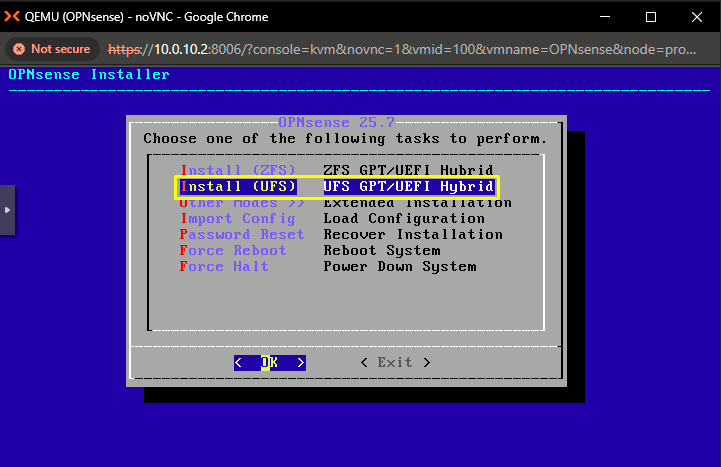Click 'Load Configuration' description text
This screenshot has height=467, width=721.
[x=404, y=218]
